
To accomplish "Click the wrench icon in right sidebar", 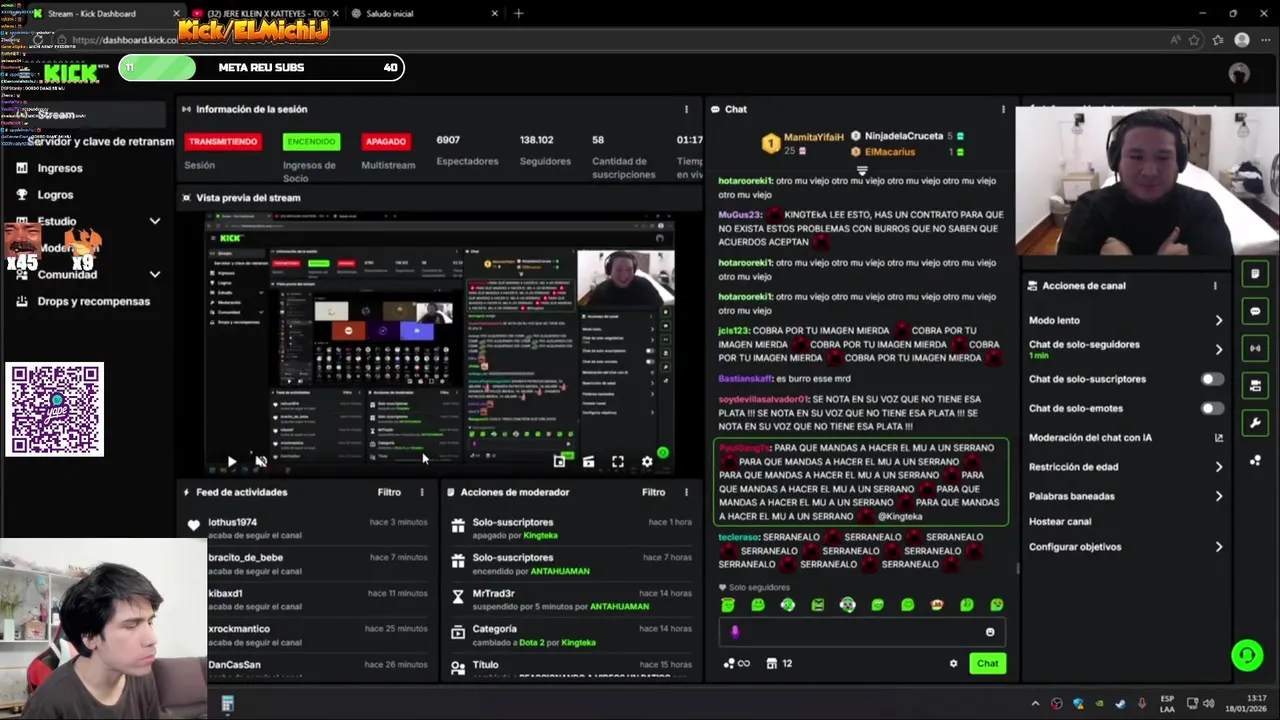I will tap(1255, 423).
